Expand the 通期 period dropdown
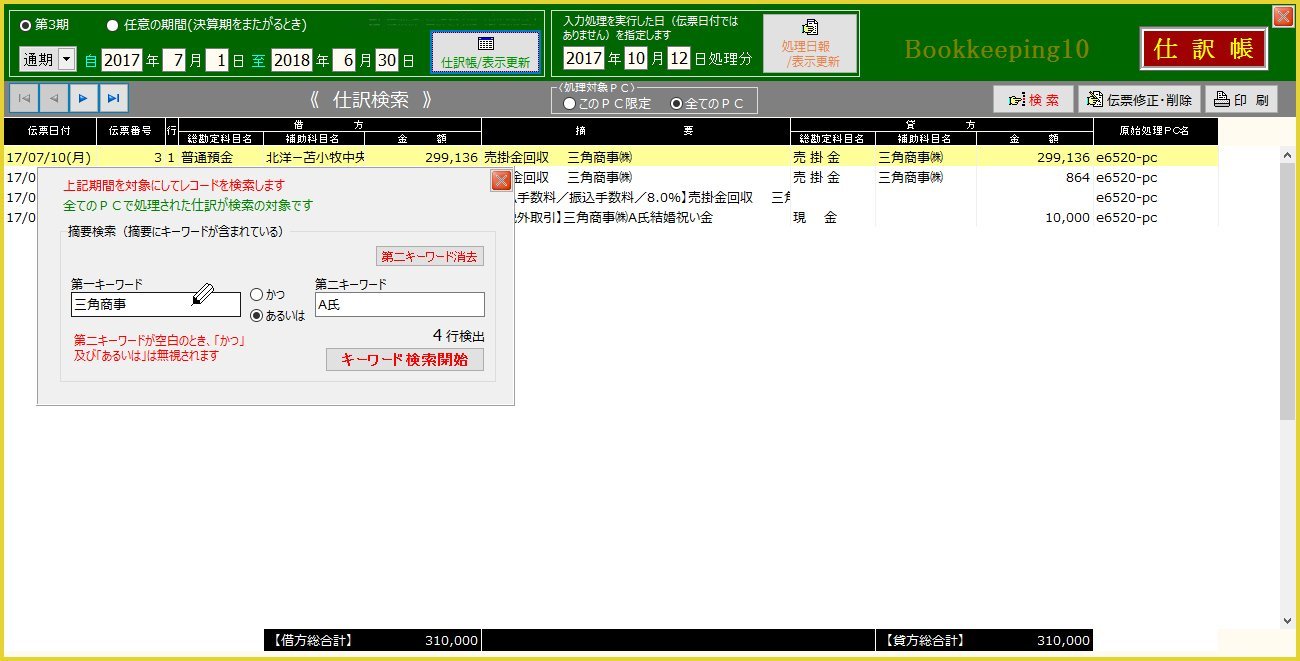Image resolution: width=1300 pixels, height=661 pixels. tap(67, 60)
